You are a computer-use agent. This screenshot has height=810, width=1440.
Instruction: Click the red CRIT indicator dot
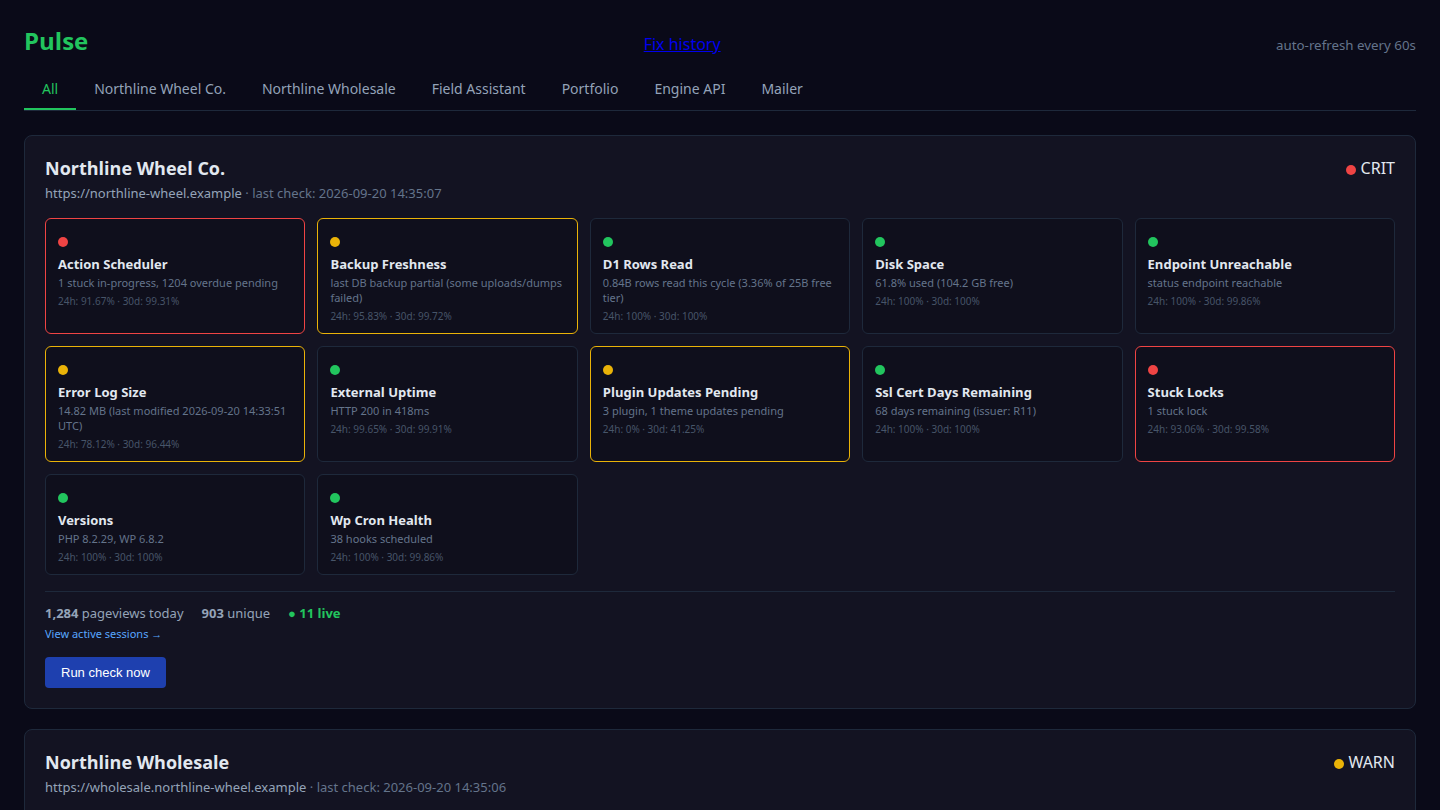[1351, 170]
